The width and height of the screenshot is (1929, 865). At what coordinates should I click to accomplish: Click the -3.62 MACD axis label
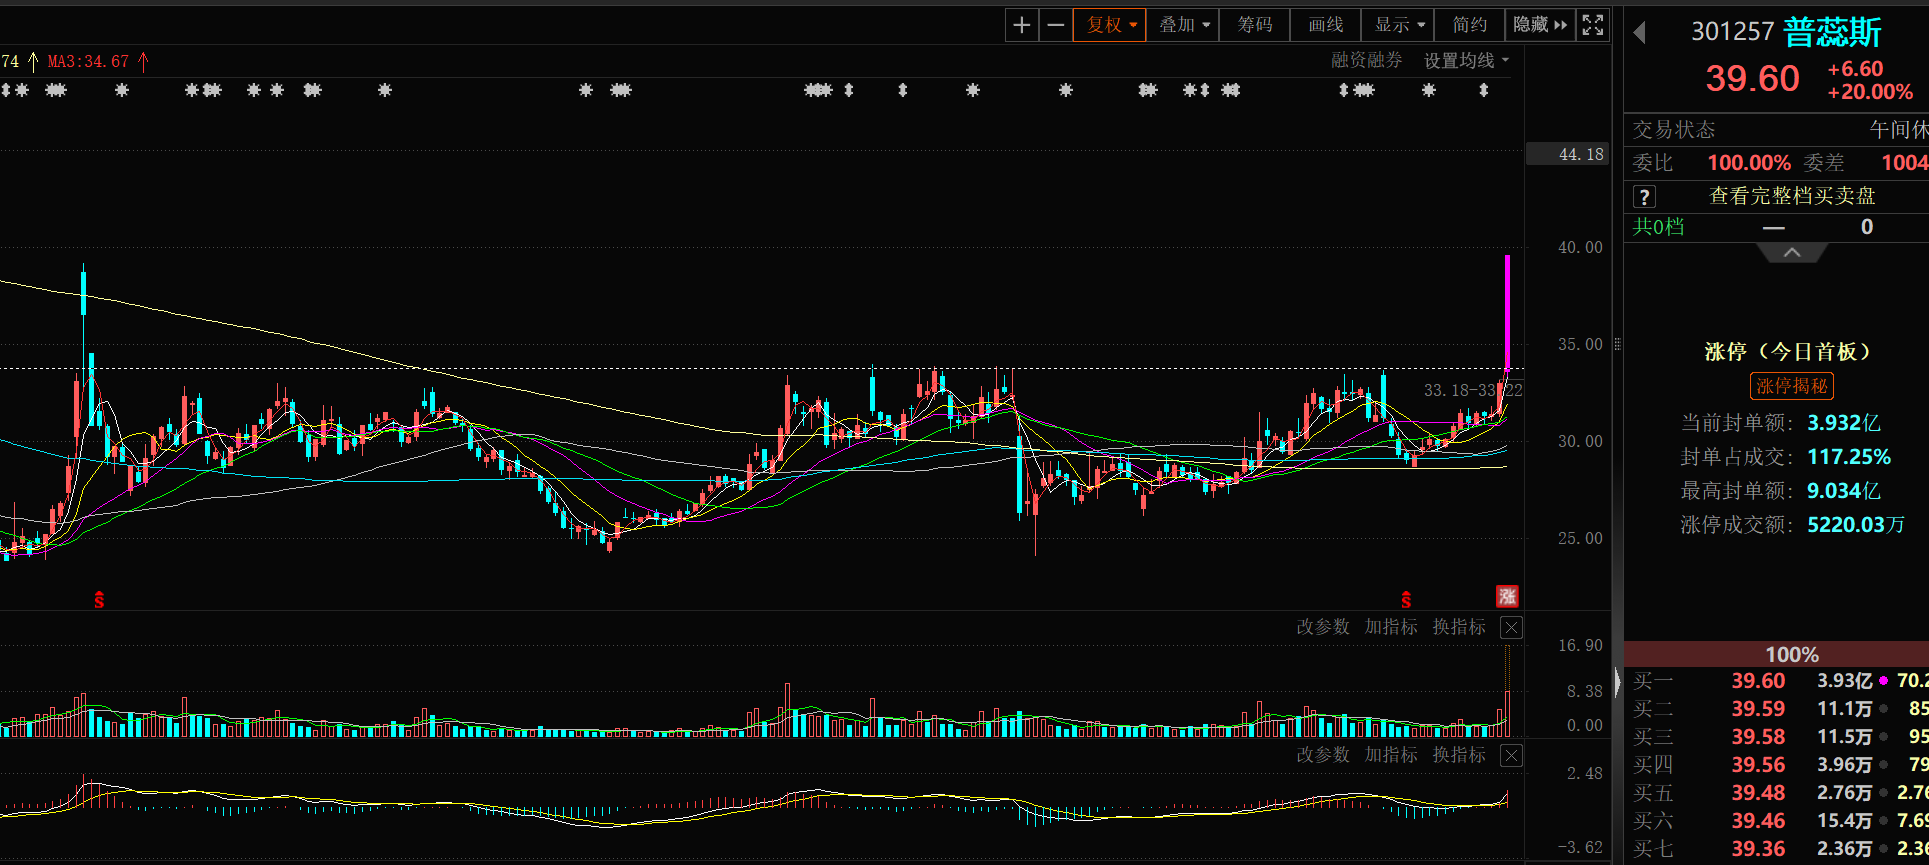(x=1580, y=848)
